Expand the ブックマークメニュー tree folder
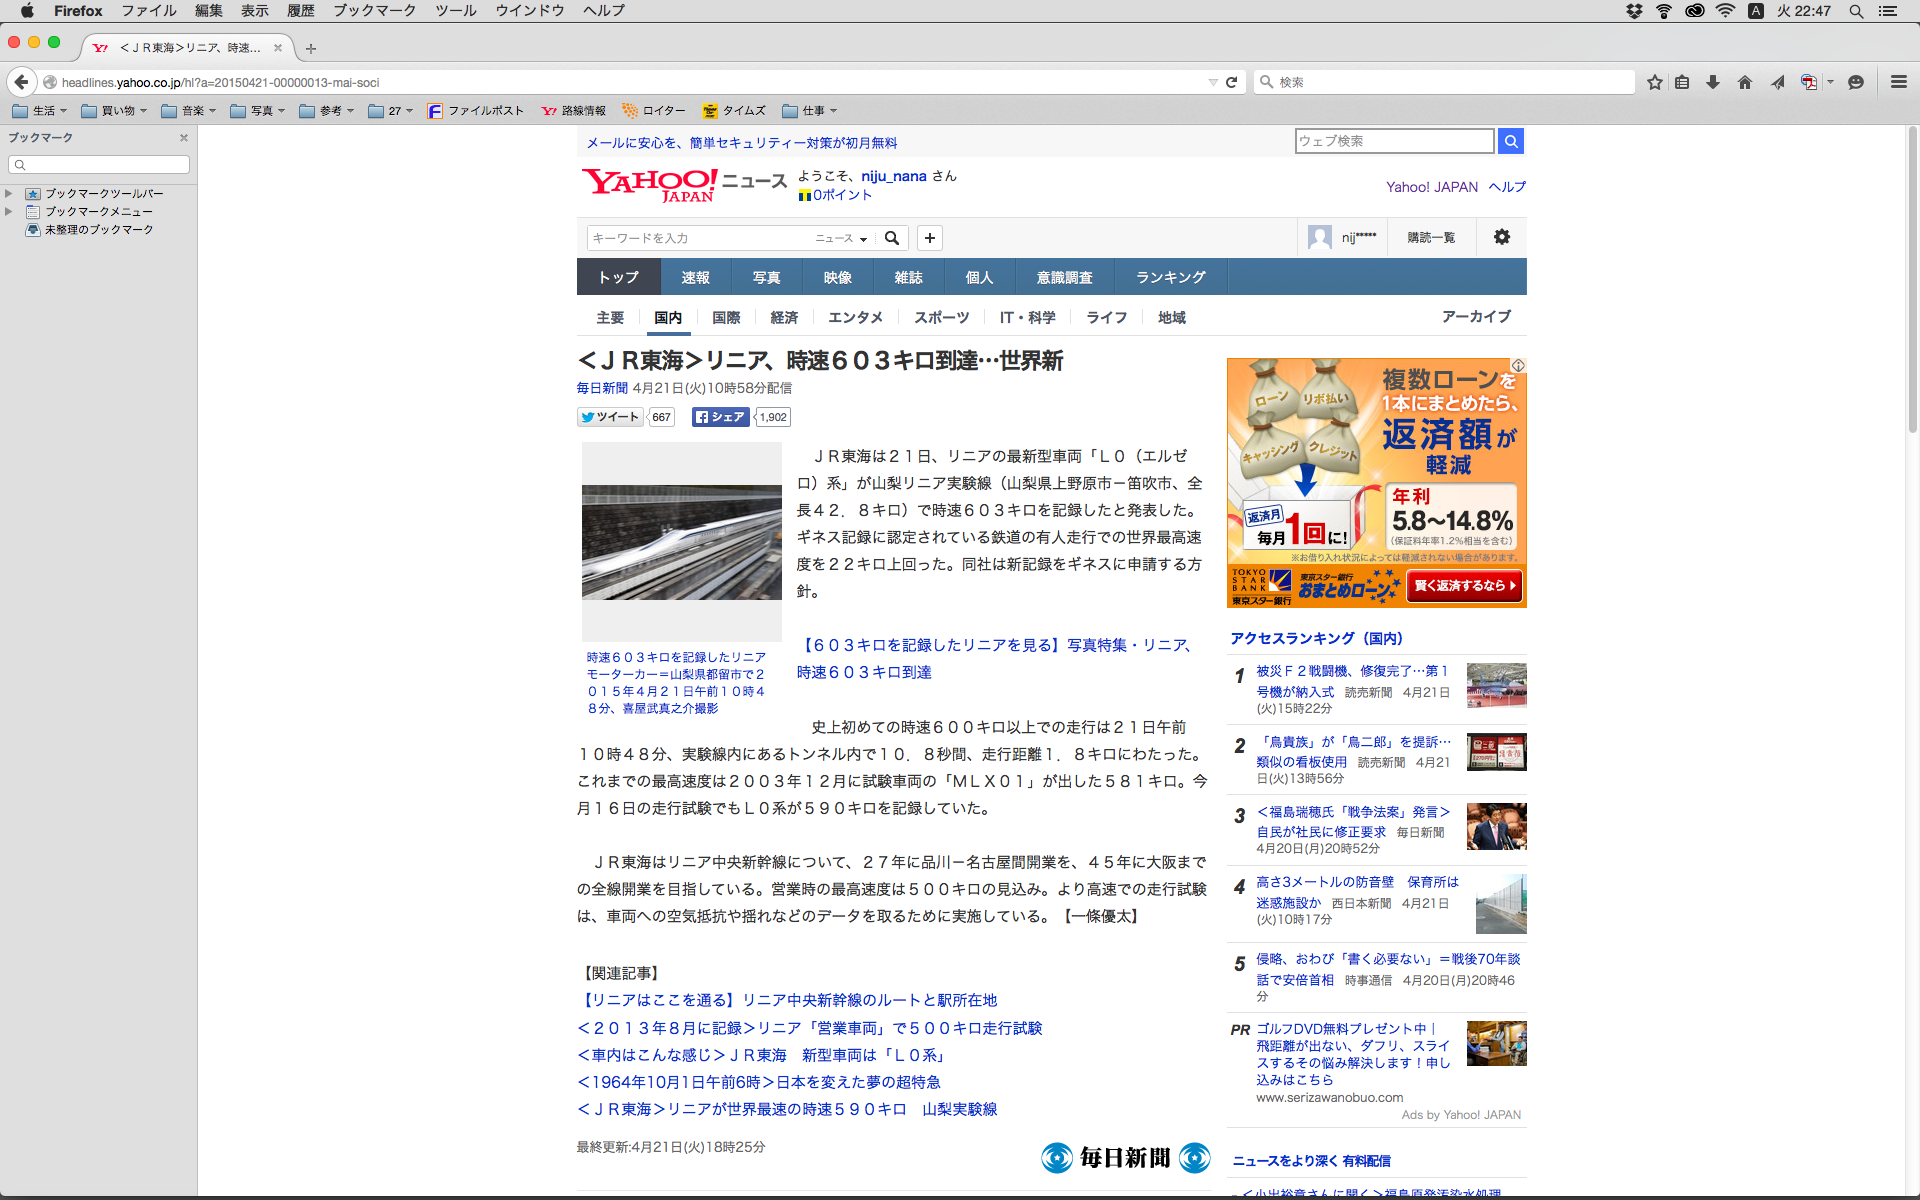1920x1200 pixels. point(9,212)
